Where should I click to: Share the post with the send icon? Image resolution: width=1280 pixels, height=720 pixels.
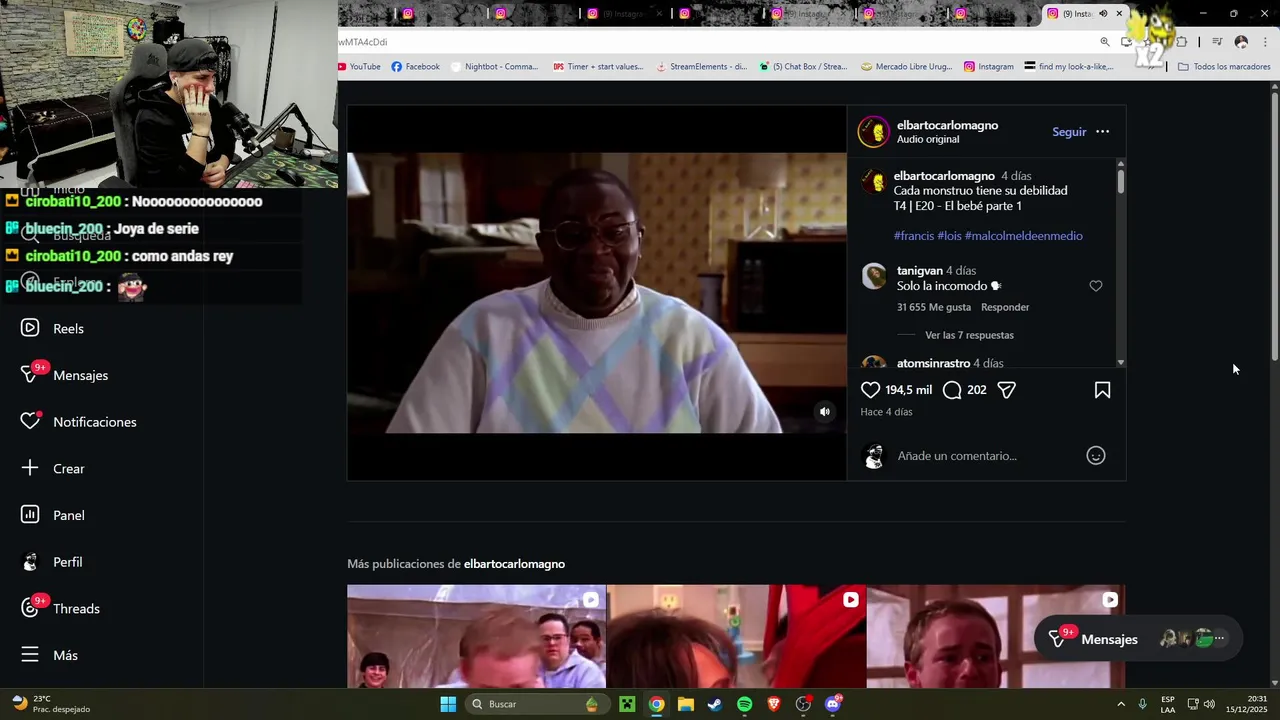[x=1007, y=390]
